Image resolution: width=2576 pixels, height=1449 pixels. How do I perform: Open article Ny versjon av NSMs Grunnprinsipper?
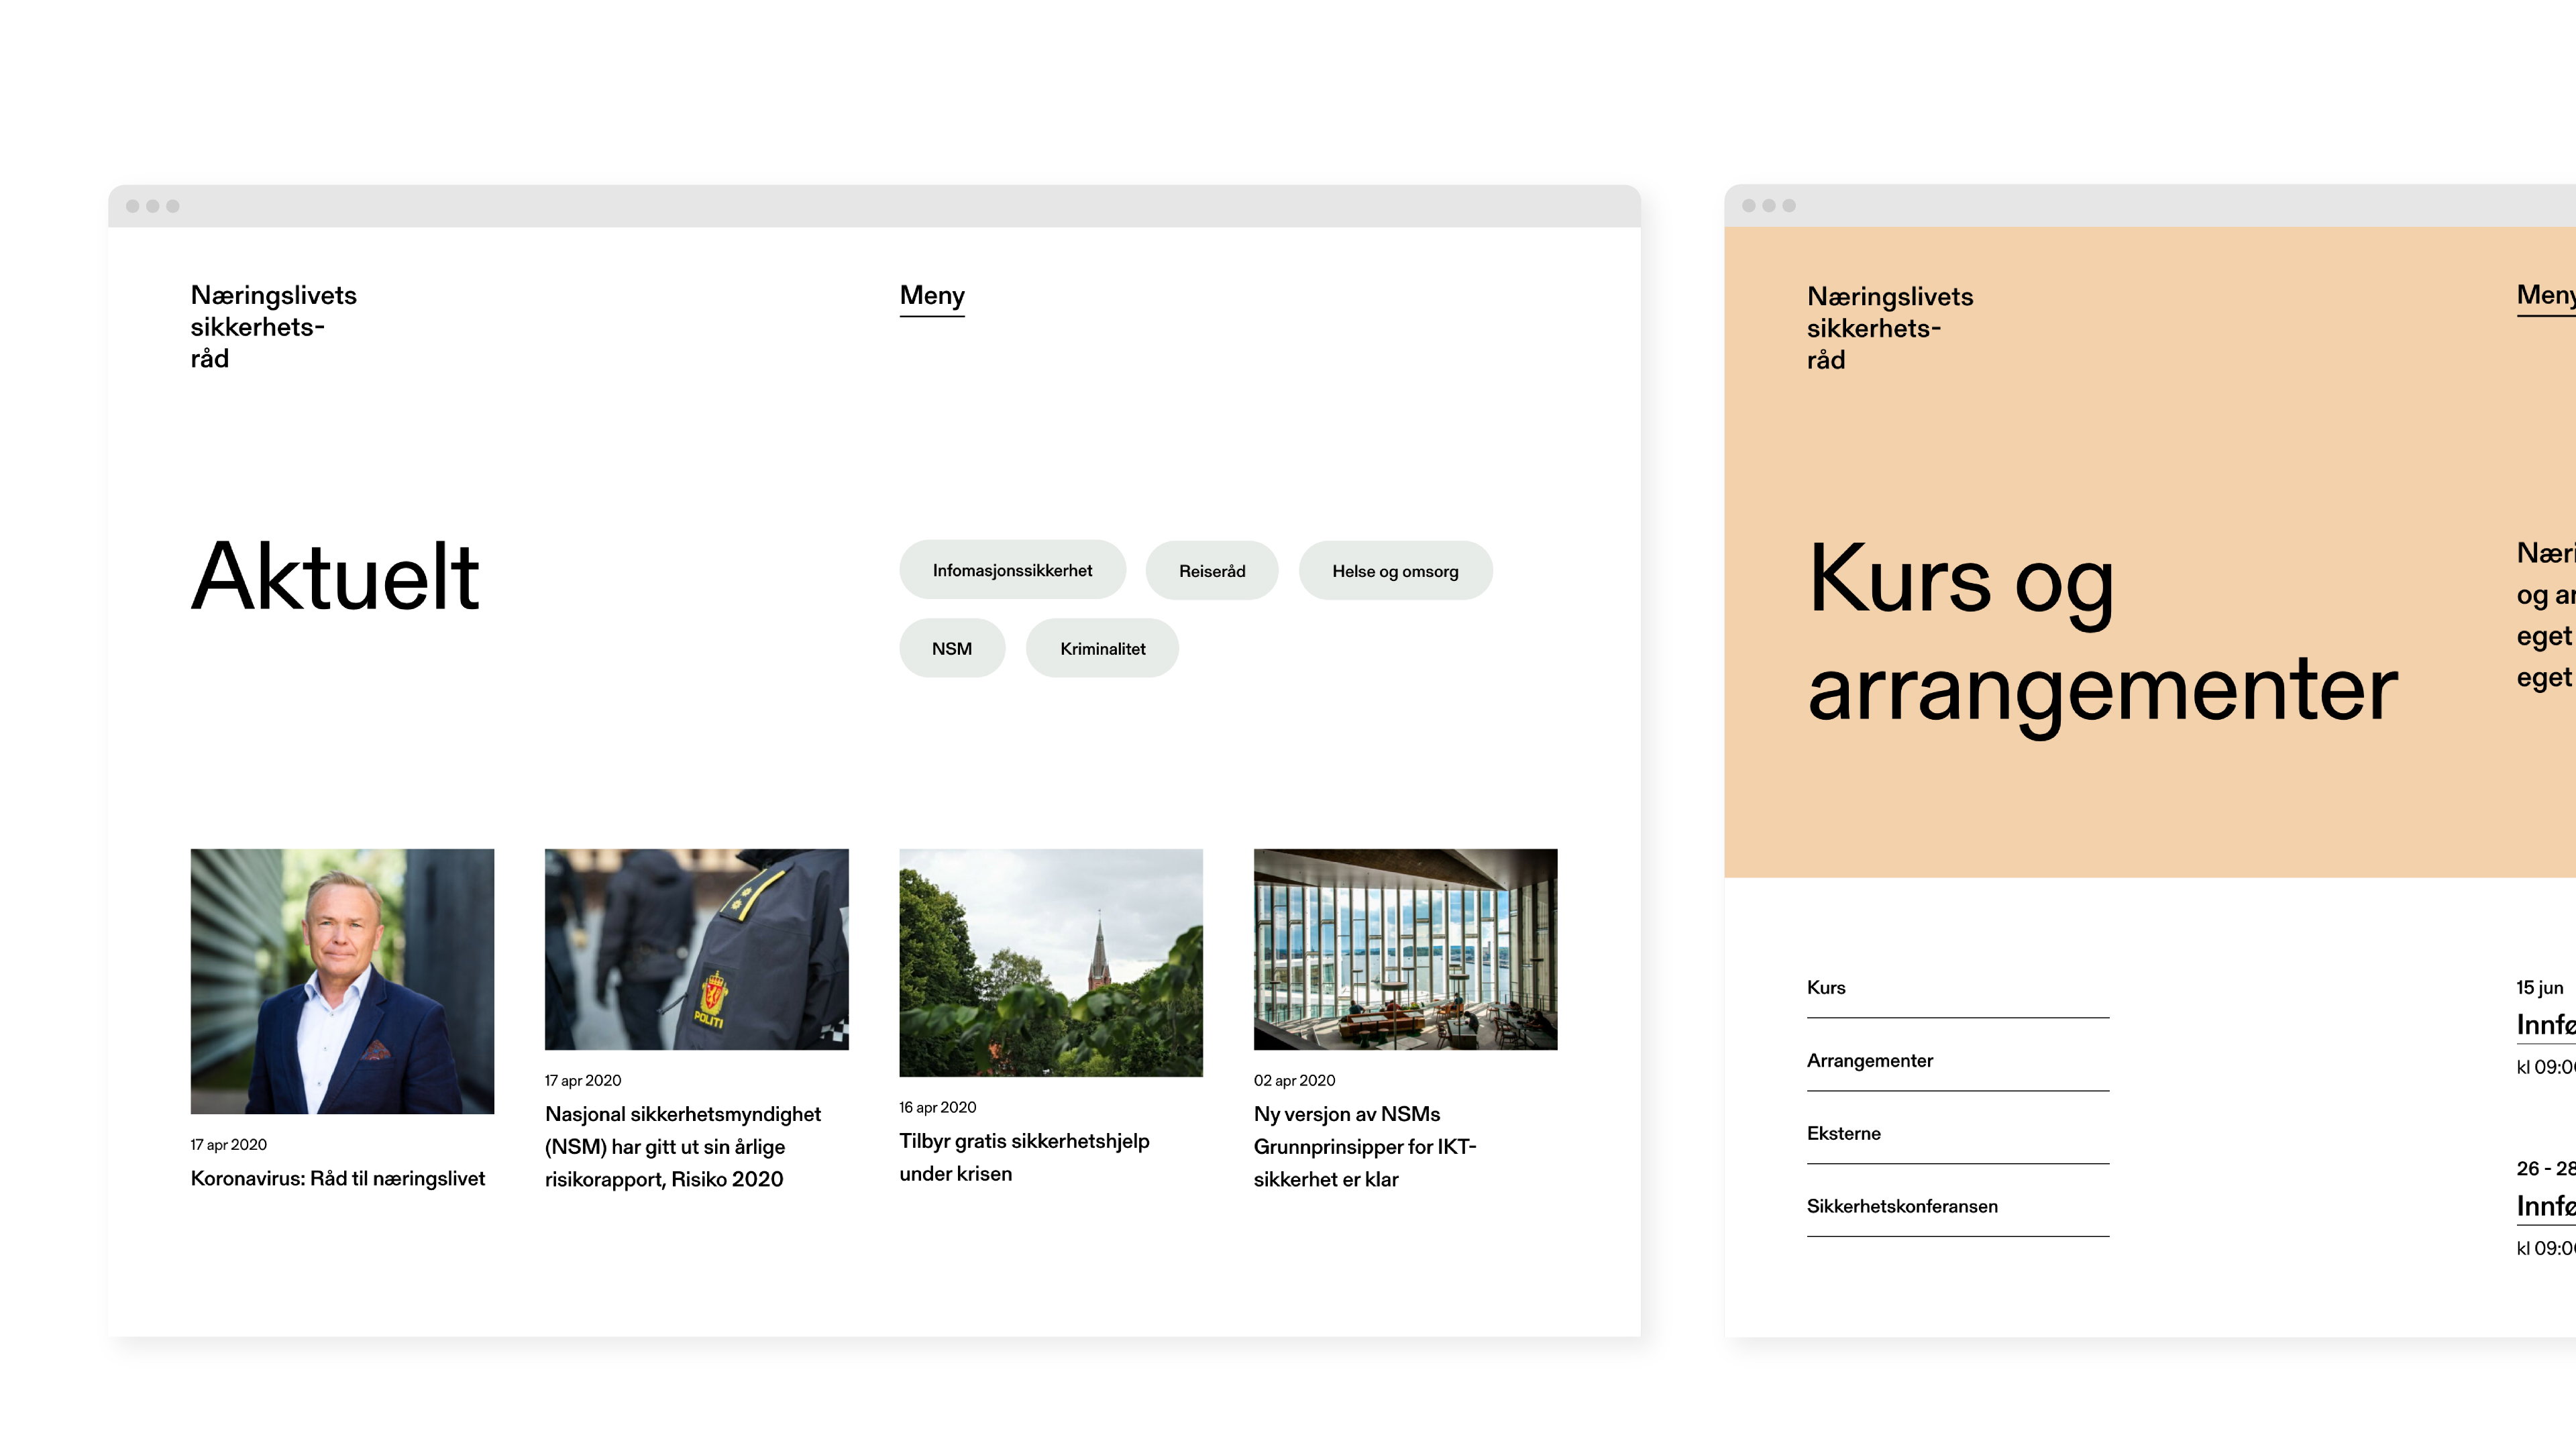click(x=1365, y=1146)
